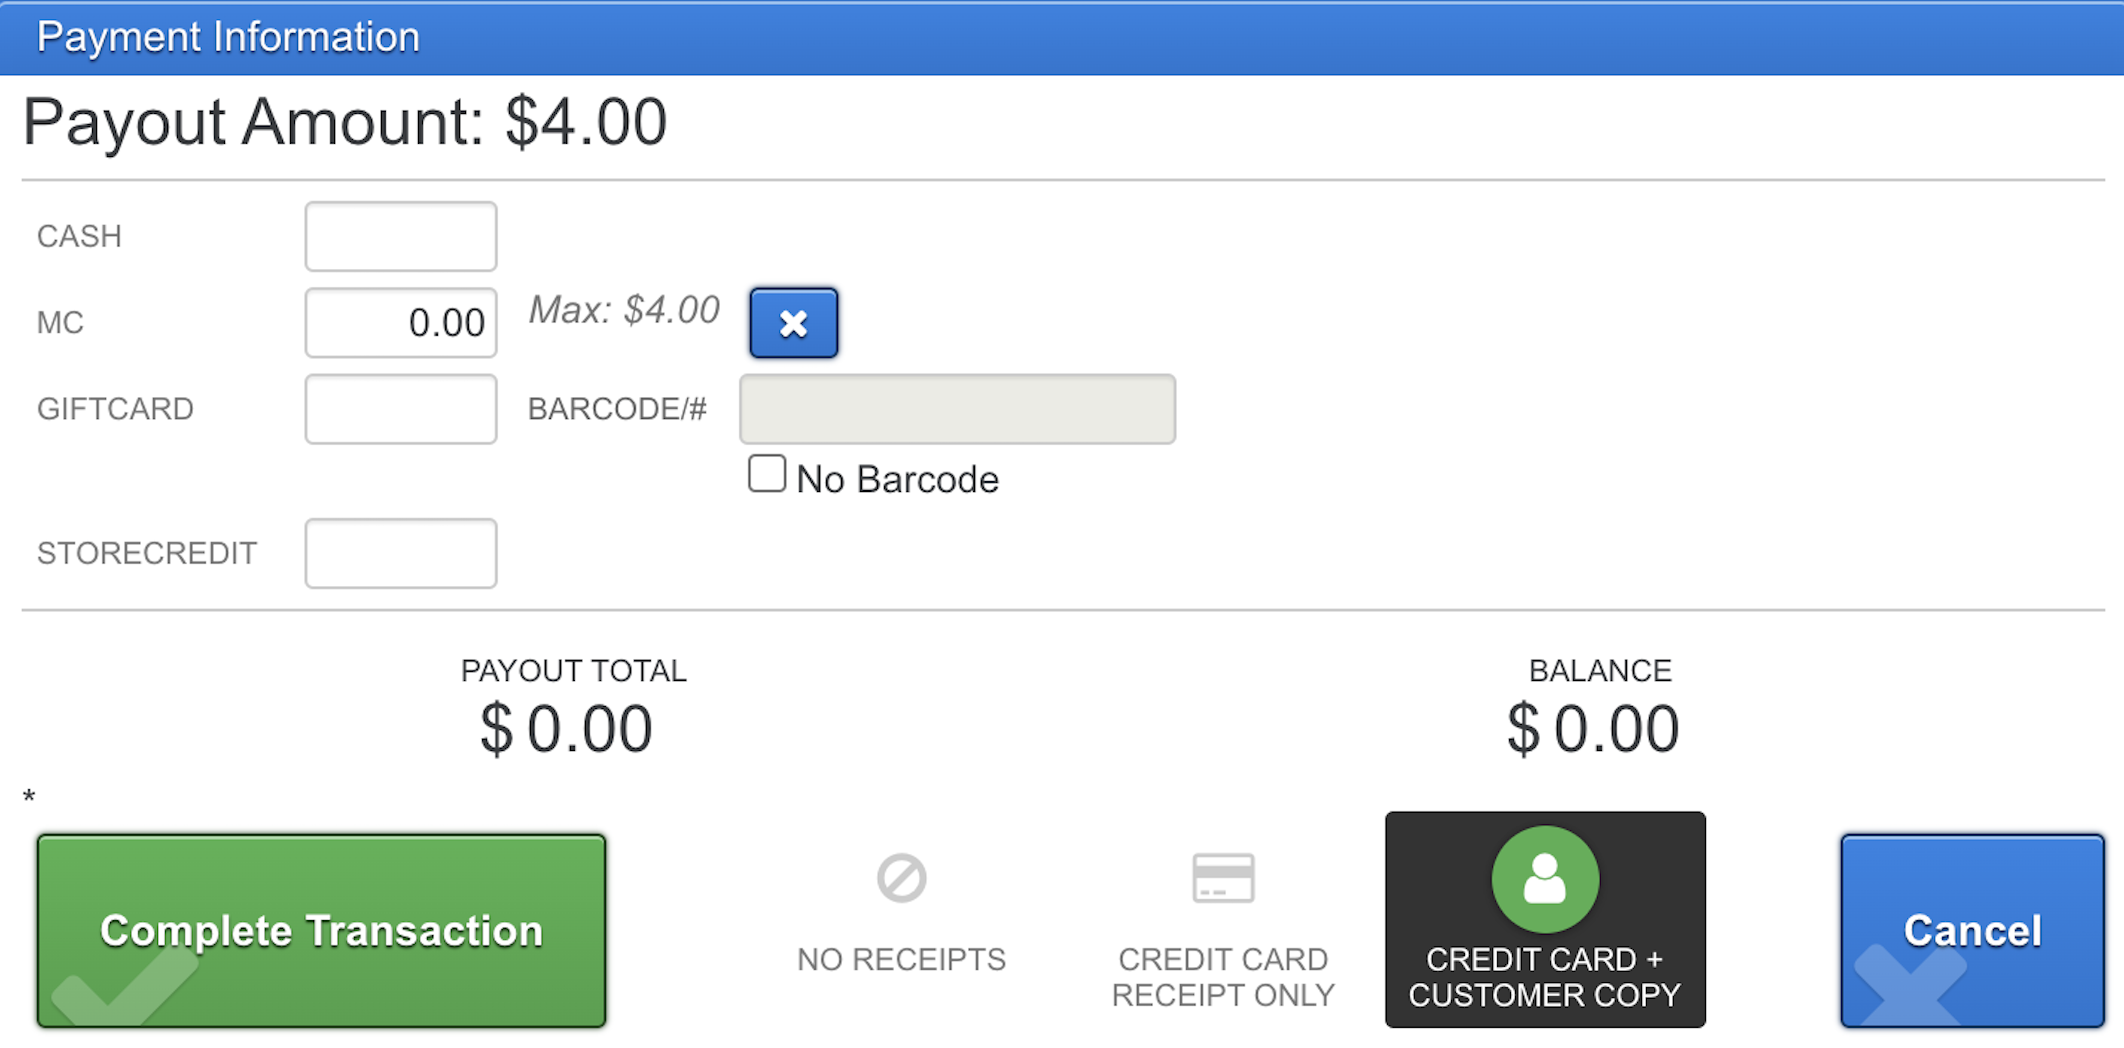Viewport: 2124px width, 1048px height.
Task: Click the Max: $4.00 hint text
Action: tap(624, 310)
